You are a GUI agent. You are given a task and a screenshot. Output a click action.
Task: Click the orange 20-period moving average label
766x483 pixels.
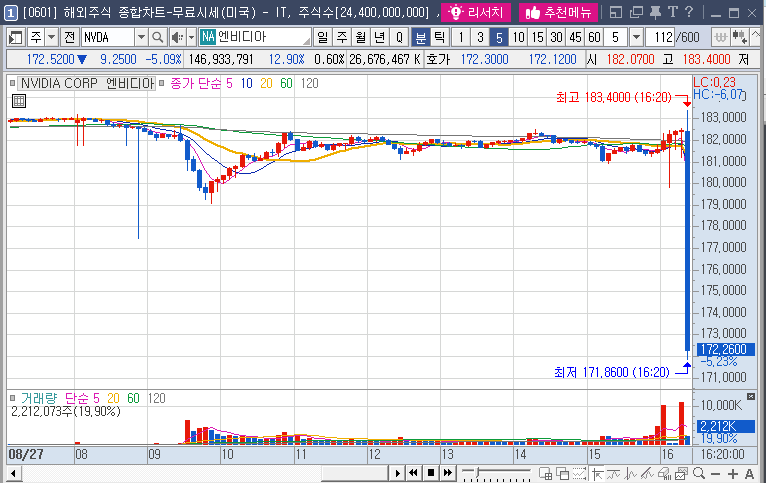[266, 84]
